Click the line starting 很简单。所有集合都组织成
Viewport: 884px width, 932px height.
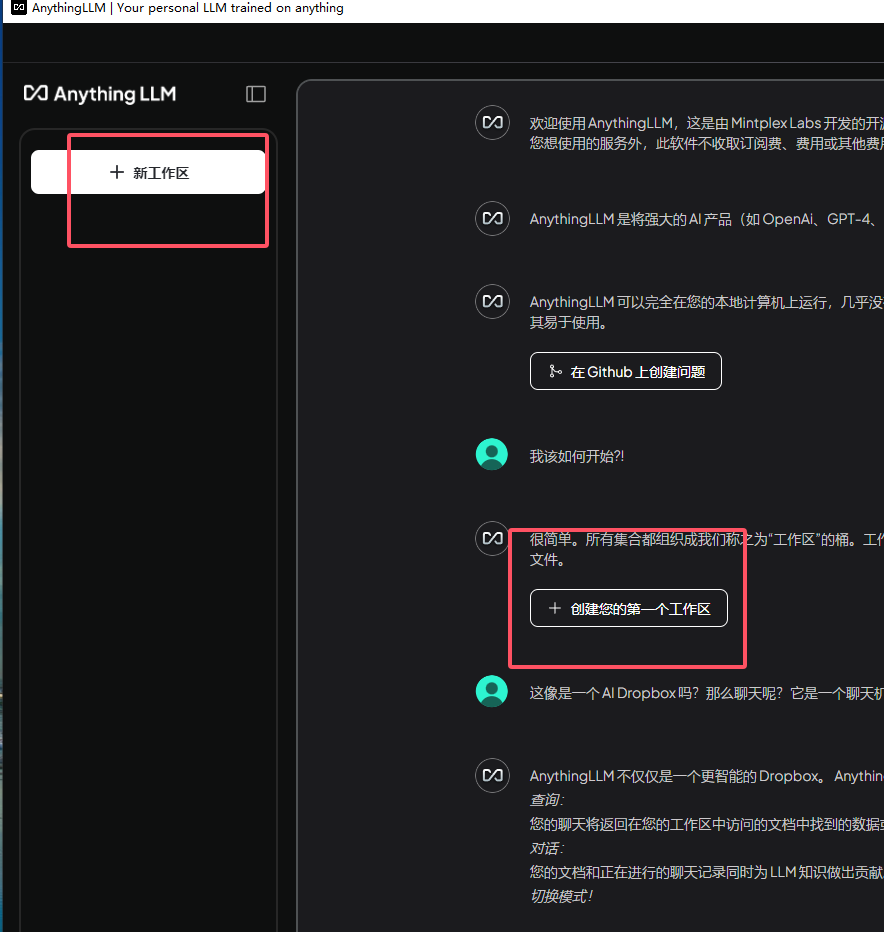coord(706,540)
